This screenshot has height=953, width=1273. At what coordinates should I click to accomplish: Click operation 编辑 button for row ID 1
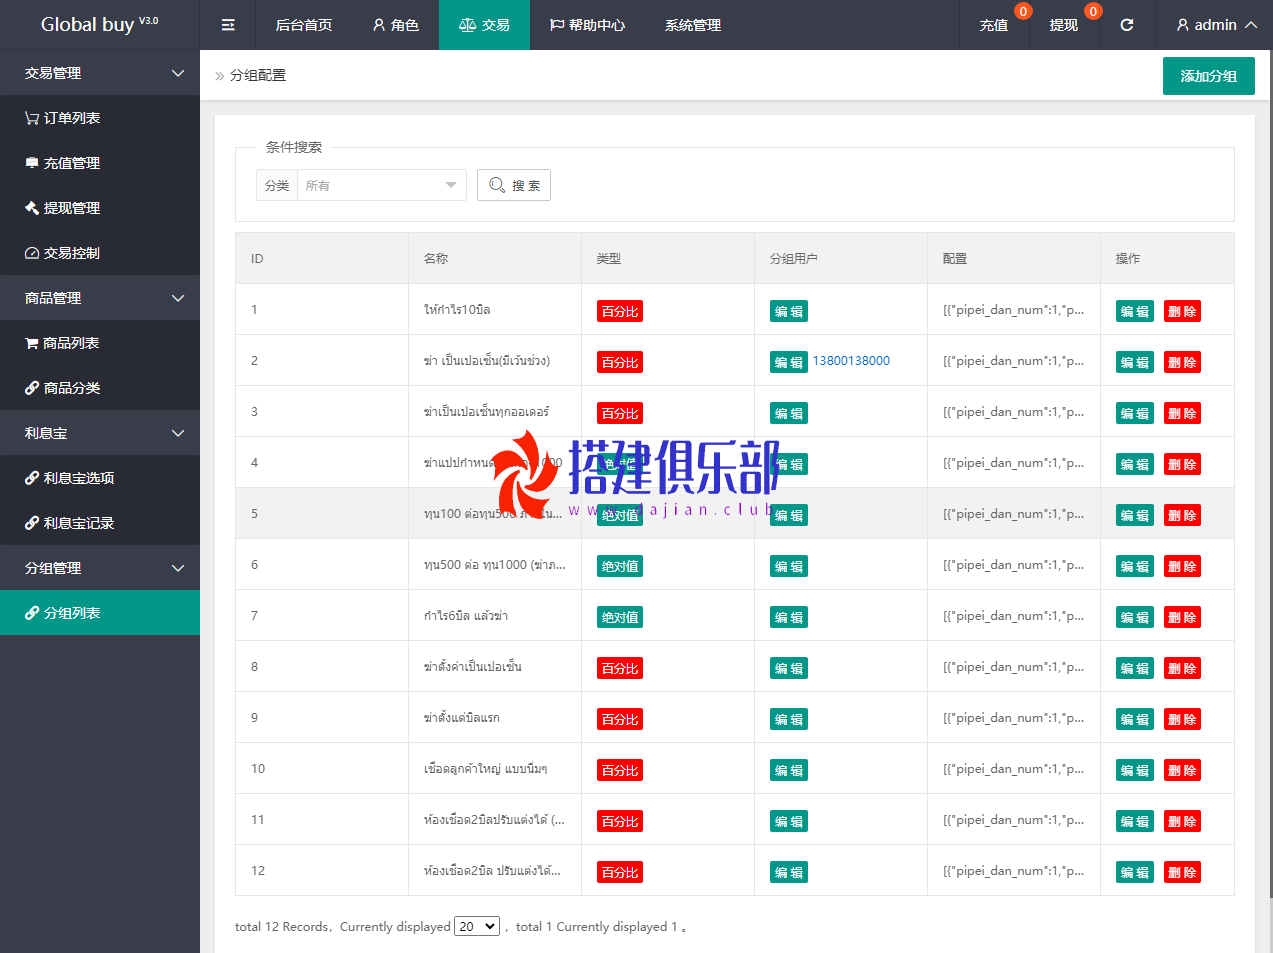[1135, 311]
